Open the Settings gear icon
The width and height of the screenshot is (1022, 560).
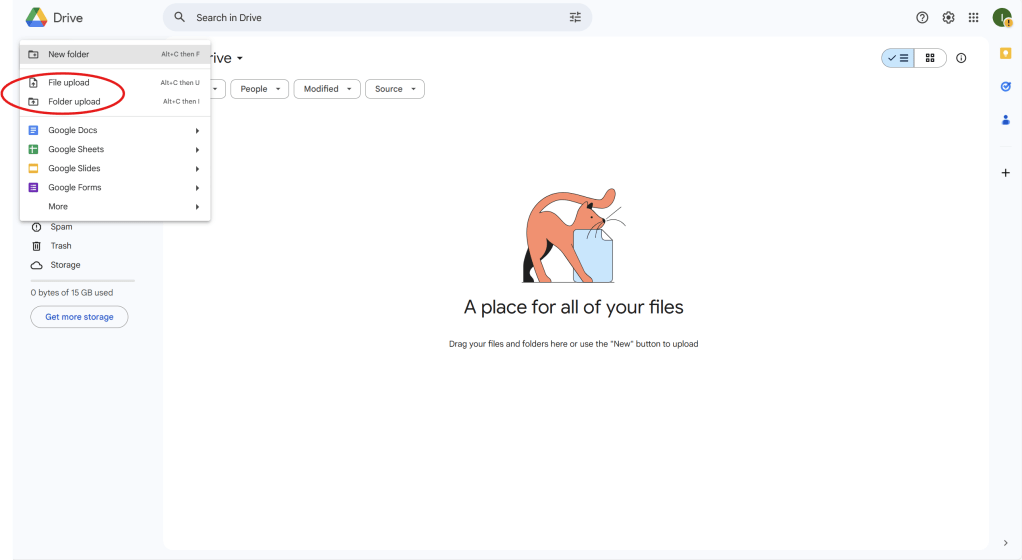(x=948, y=17)
